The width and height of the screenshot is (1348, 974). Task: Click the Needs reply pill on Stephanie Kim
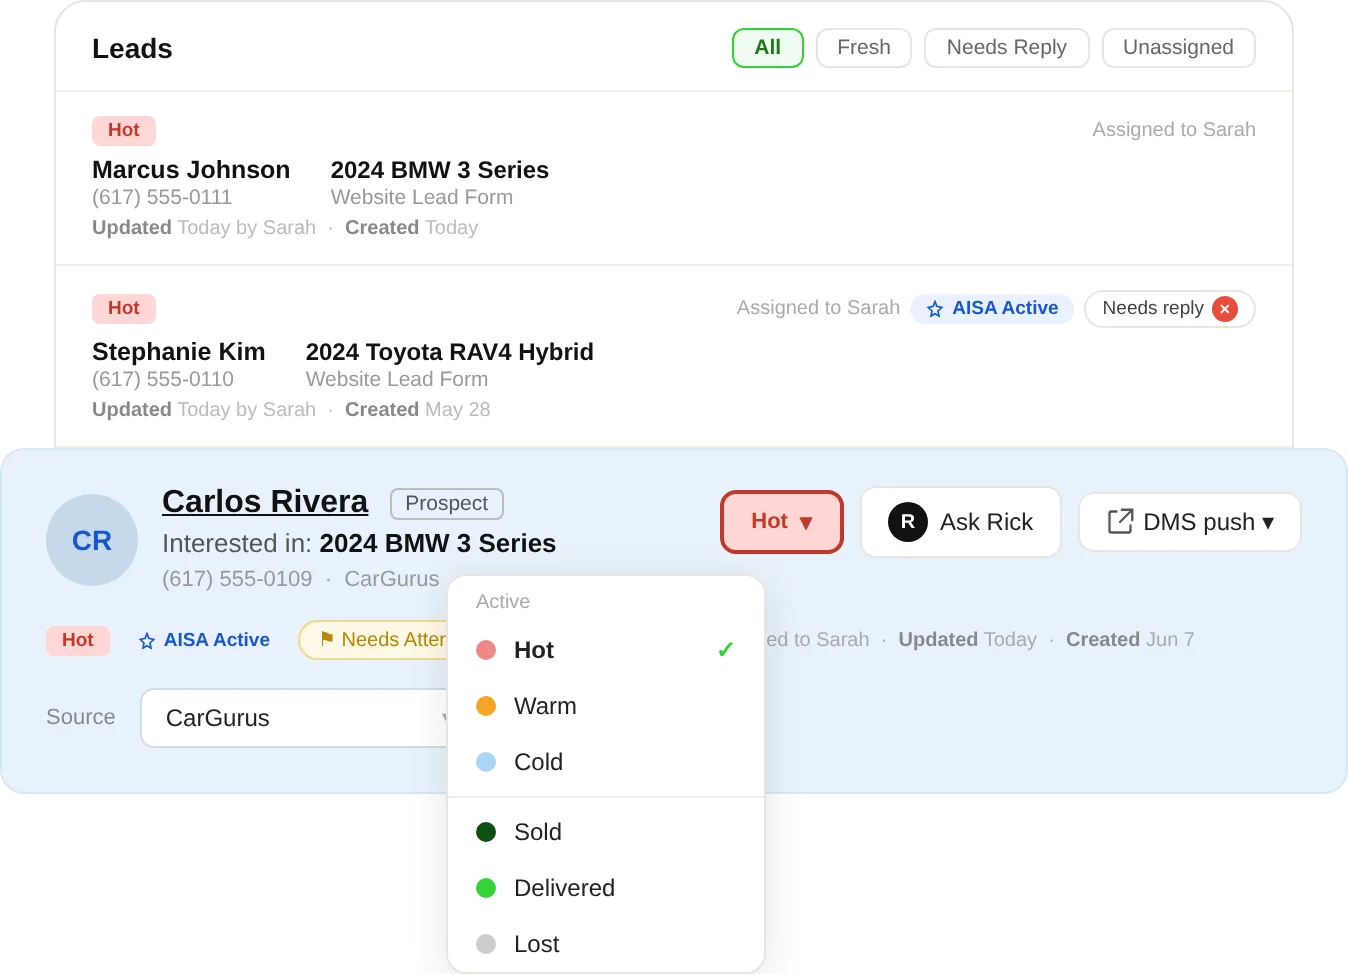[1170, 309]
